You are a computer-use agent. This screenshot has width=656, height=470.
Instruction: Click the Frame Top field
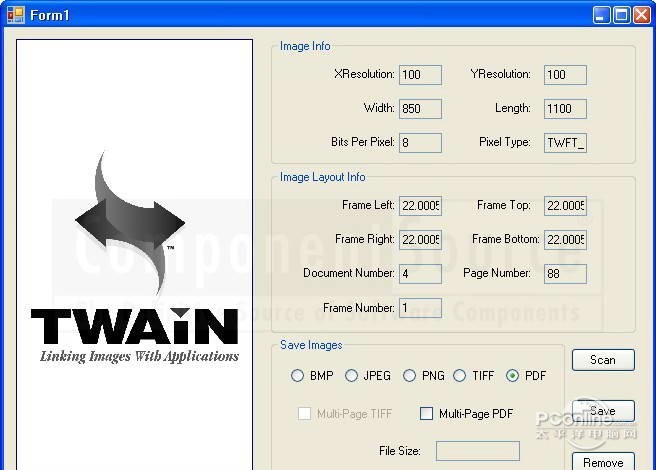[565, 206]
